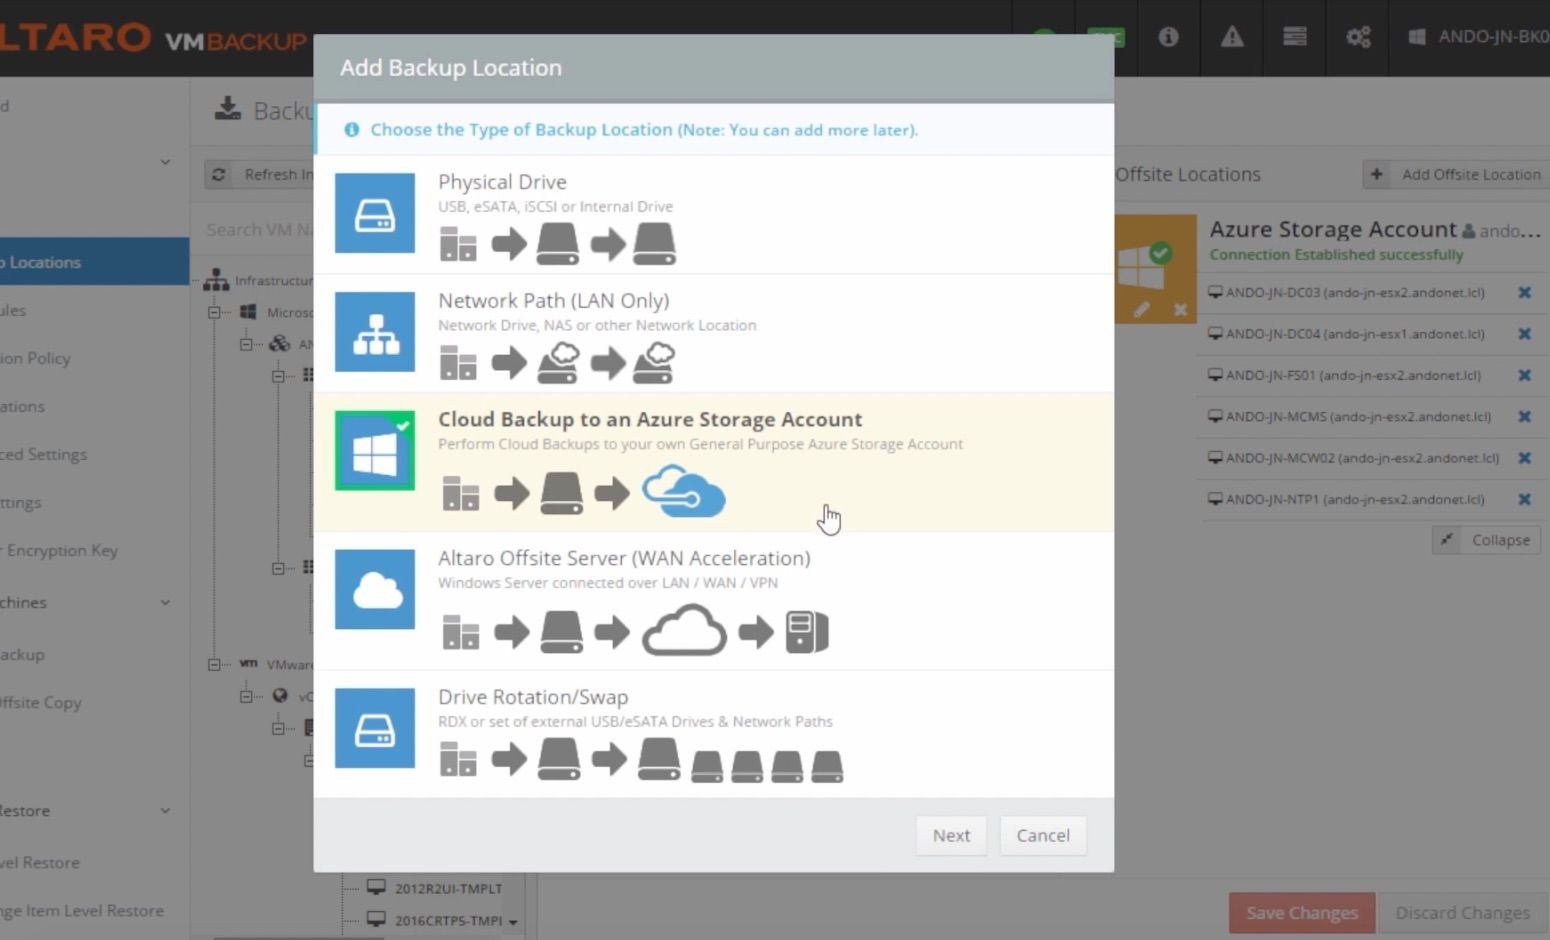Select the Physical Drive backup type icon
Viewport: 1550px width, 940px height.
(374, 213)
